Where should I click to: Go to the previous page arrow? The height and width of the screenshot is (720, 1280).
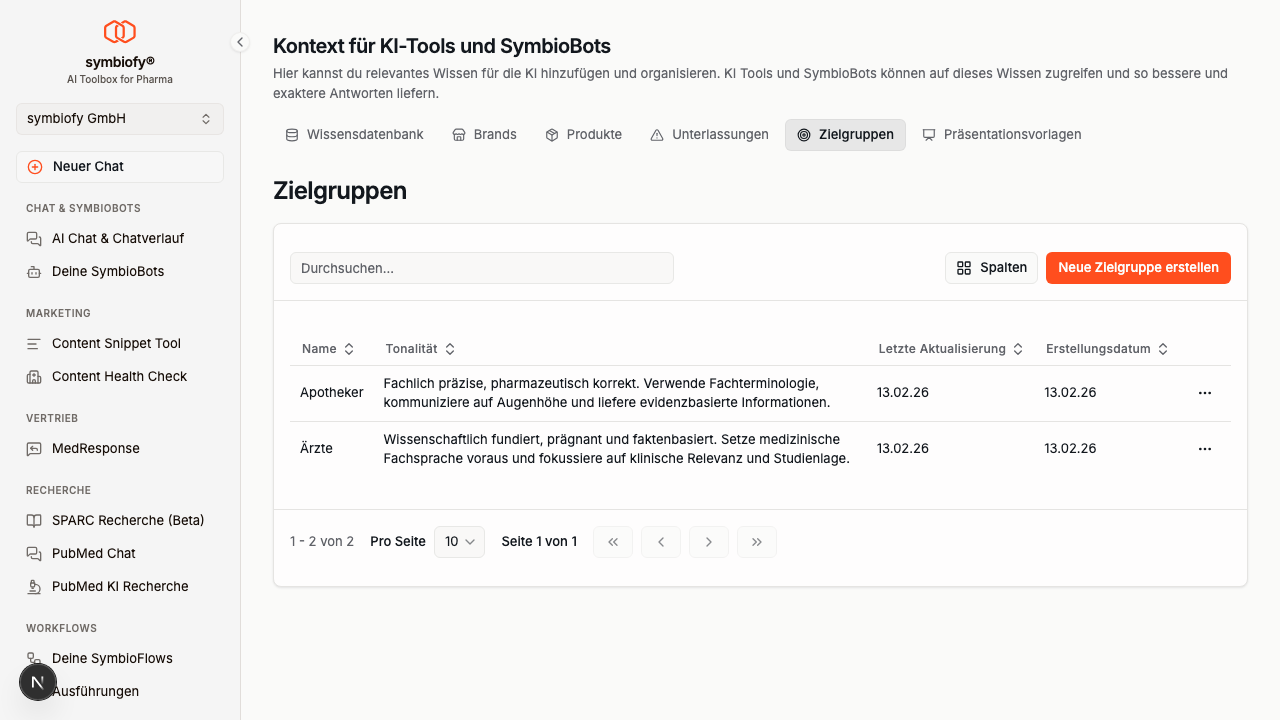661,542
